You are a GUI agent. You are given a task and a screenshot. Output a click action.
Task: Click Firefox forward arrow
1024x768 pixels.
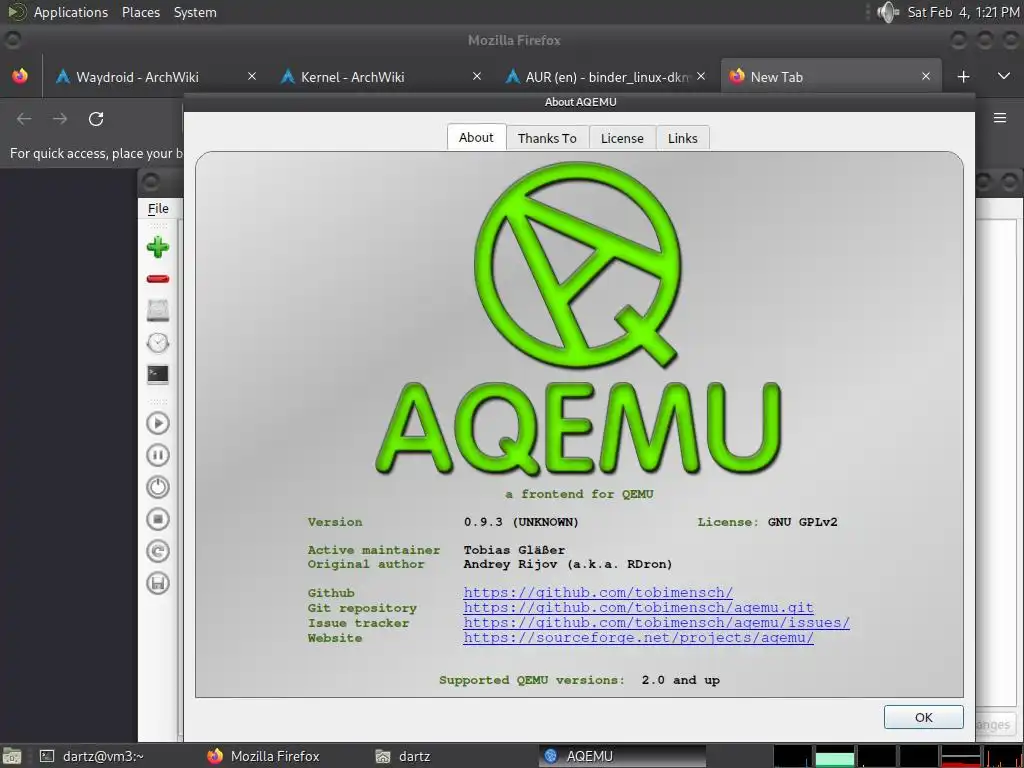pyautogui.click(x=60, y=119)
